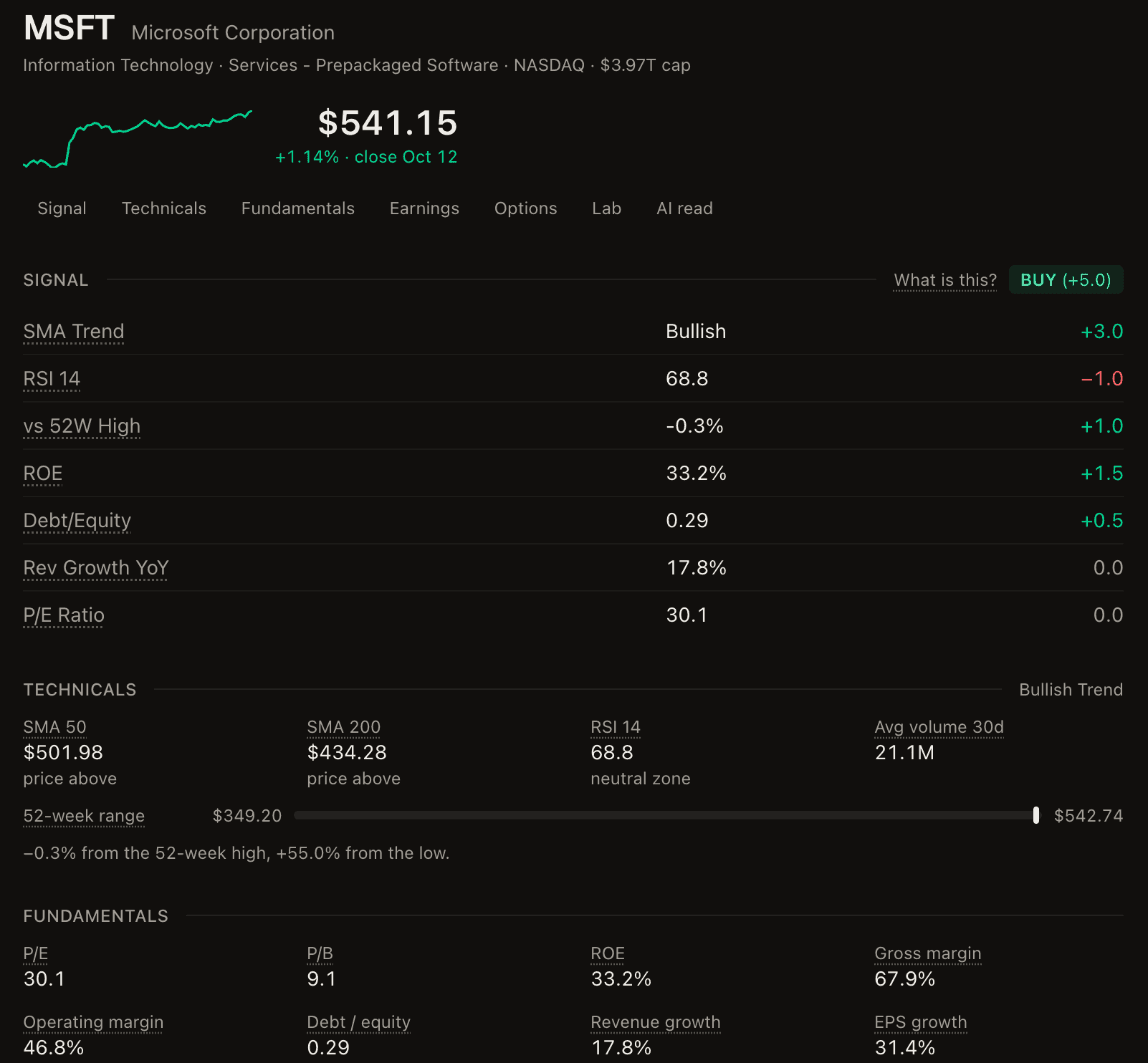Click the Rev Growth YoY label
This screenshot has height=1063, width=1148.
click(x=96, y=568)
